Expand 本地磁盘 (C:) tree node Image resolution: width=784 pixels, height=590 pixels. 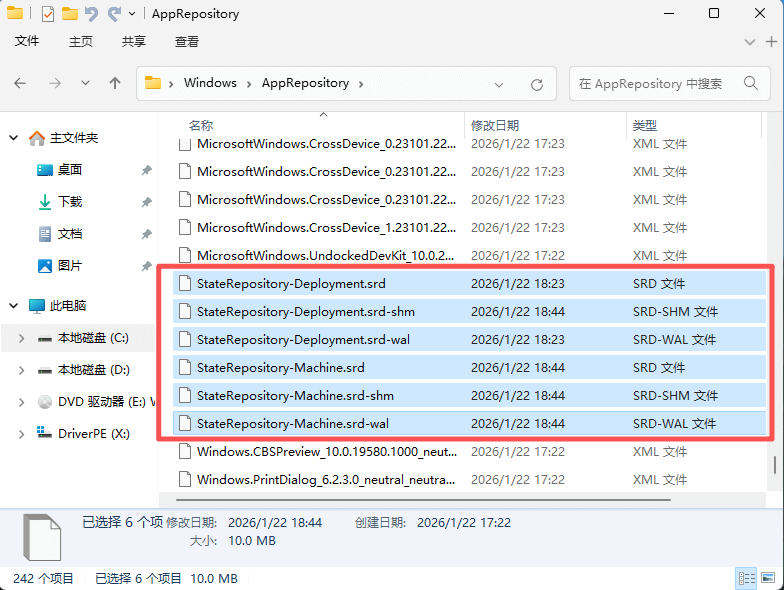pyautogui.click(x=22, y=338)
